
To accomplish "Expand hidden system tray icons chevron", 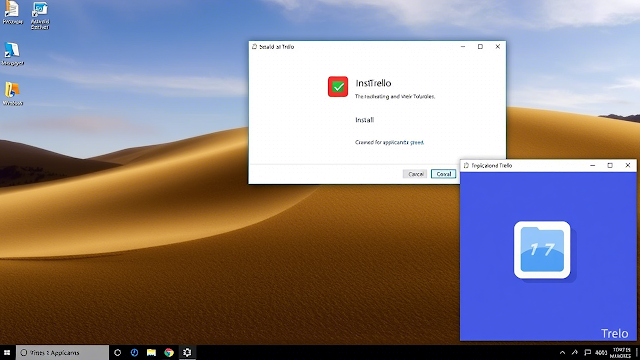I will click(x=562, y=353).
